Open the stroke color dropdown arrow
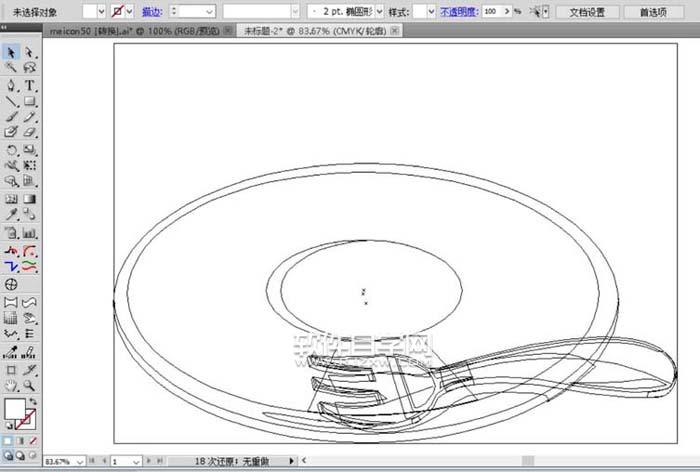700x472 pixels. tap(129, 12)
